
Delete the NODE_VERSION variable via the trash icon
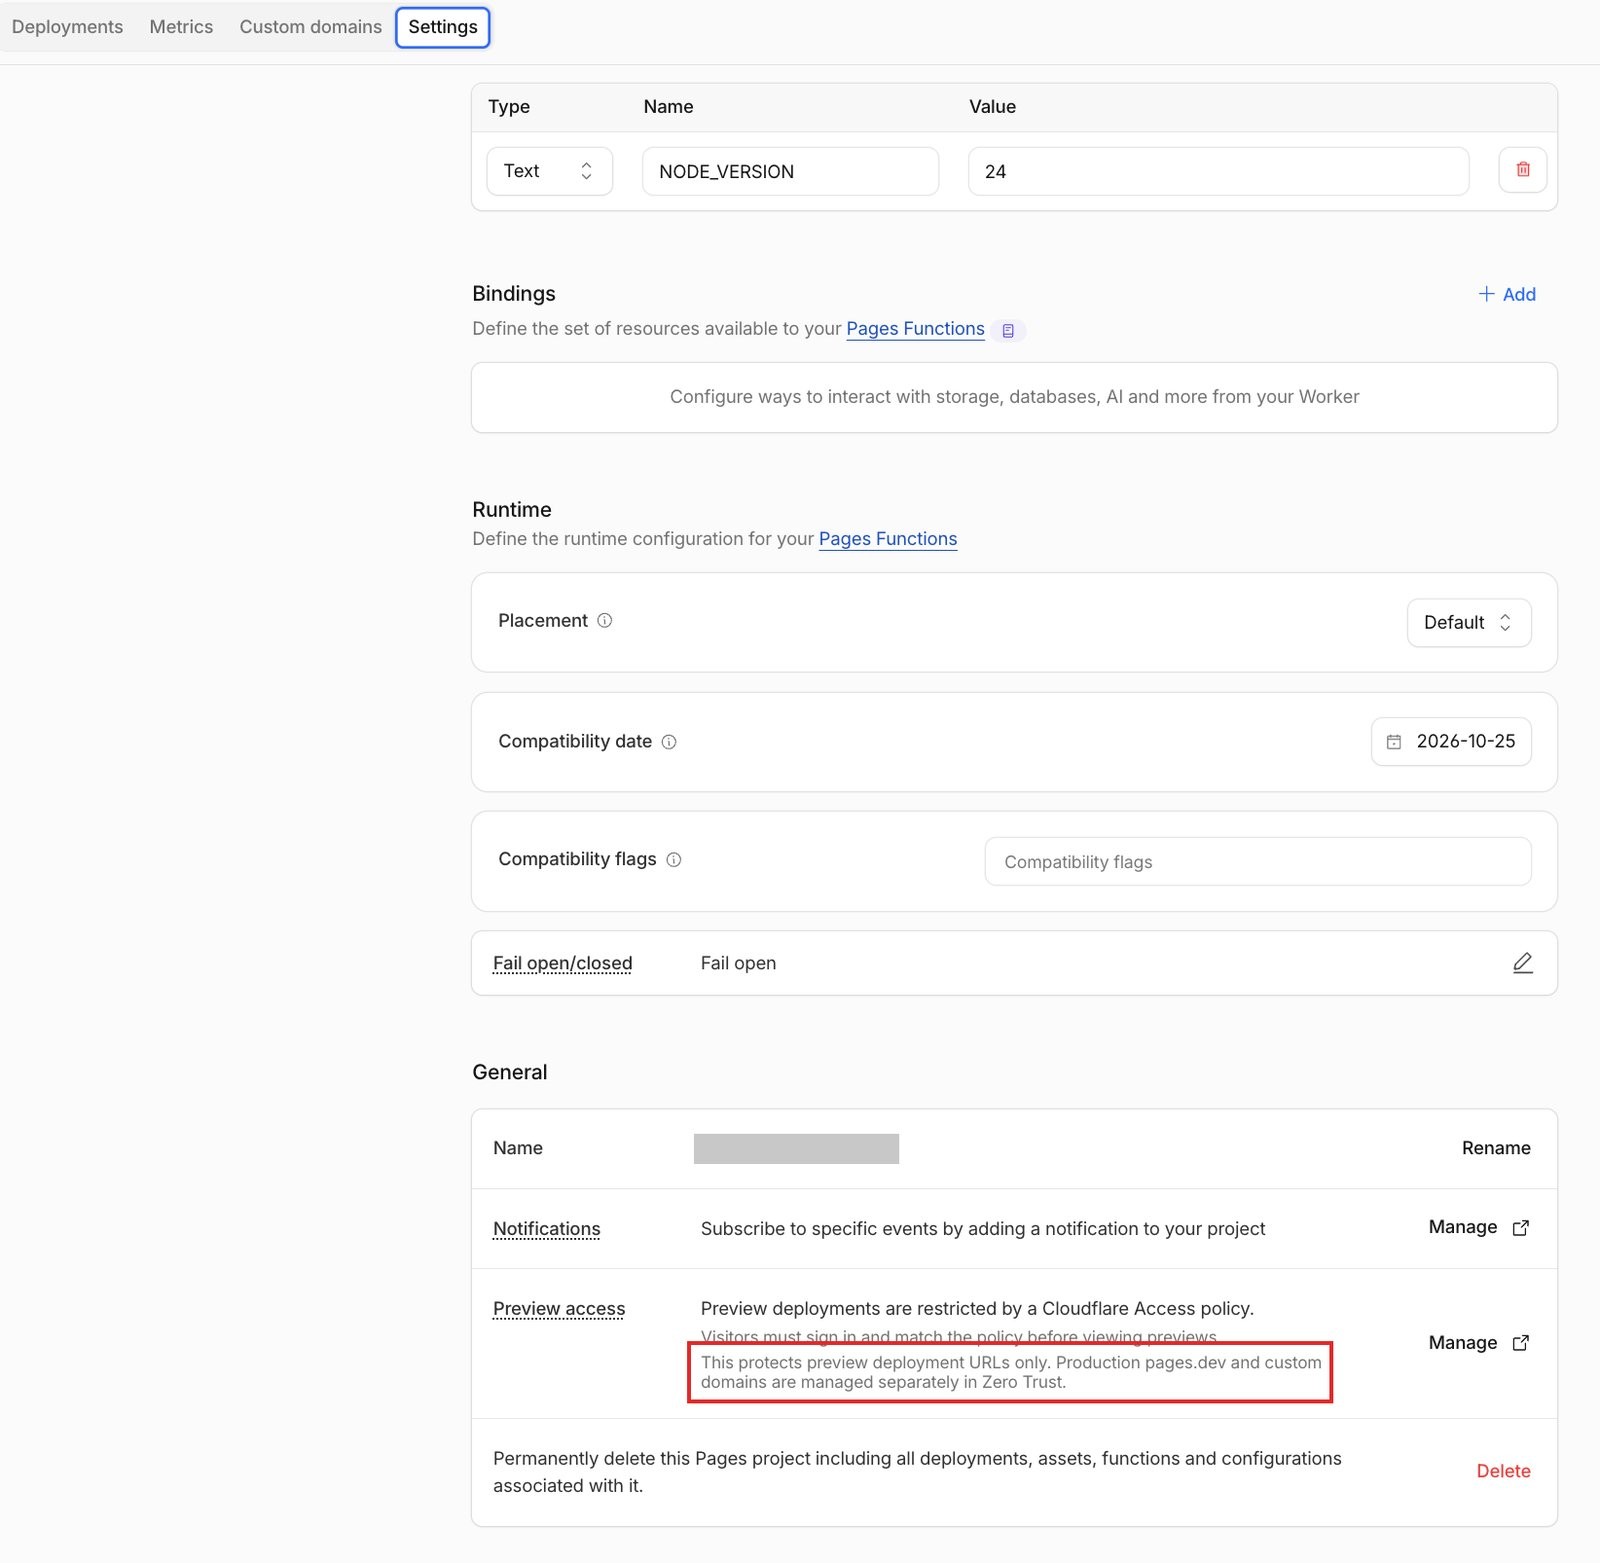1522,170
